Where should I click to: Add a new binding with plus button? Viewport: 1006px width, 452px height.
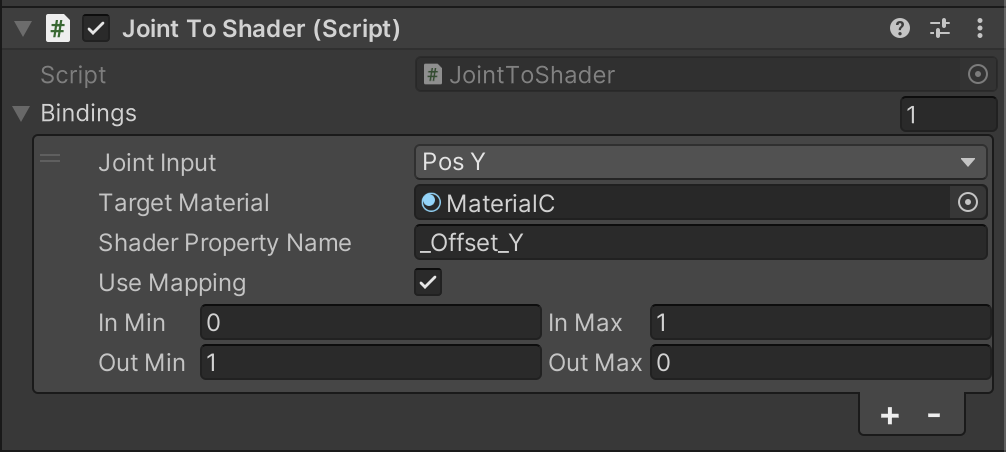pos(889,416)
